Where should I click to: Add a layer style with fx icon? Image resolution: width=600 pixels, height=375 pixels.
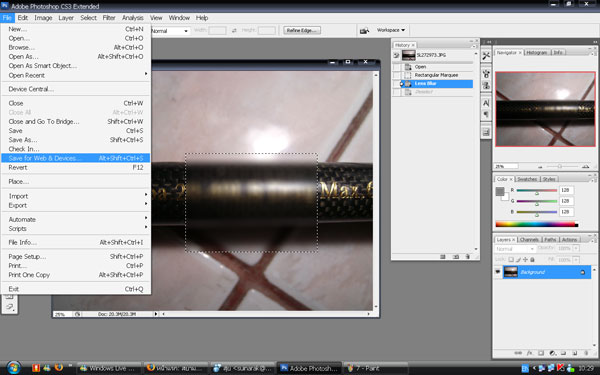point(530,353)
